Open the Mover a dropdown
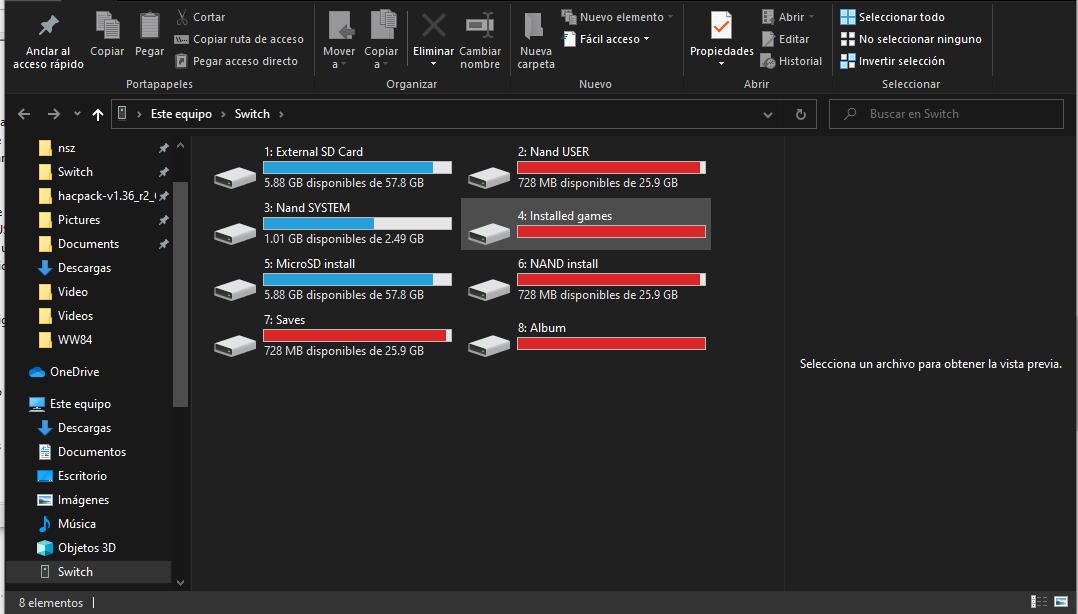1078x614 pixels. [x=339, y=40]
